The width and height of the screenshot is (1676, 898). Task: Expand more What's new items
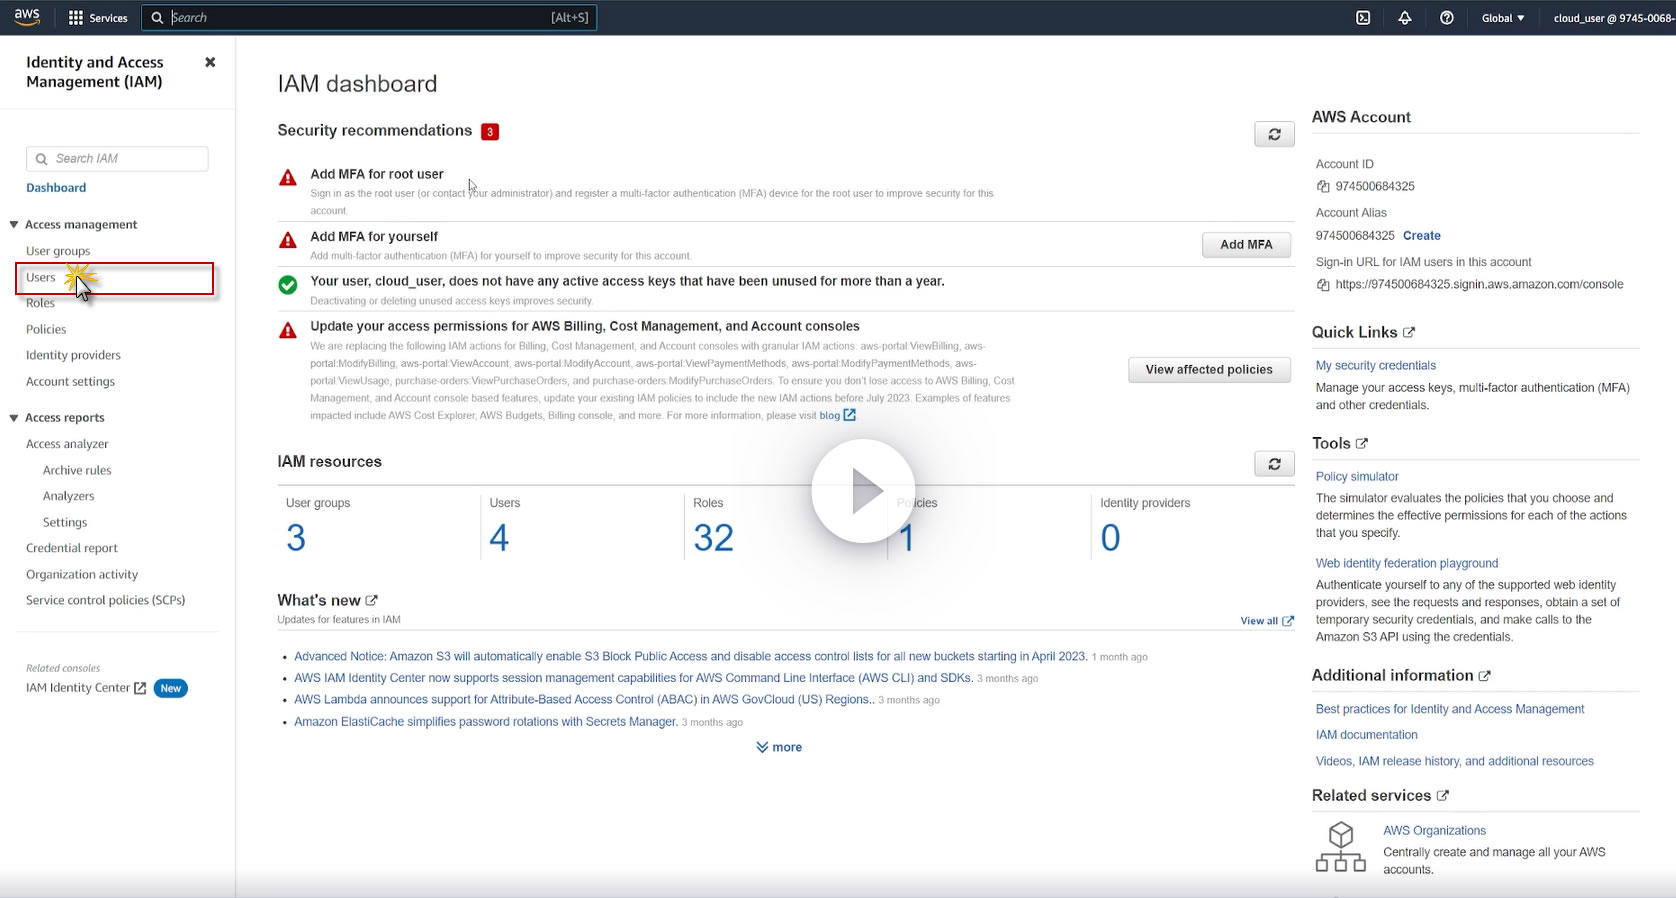[779, 747]
